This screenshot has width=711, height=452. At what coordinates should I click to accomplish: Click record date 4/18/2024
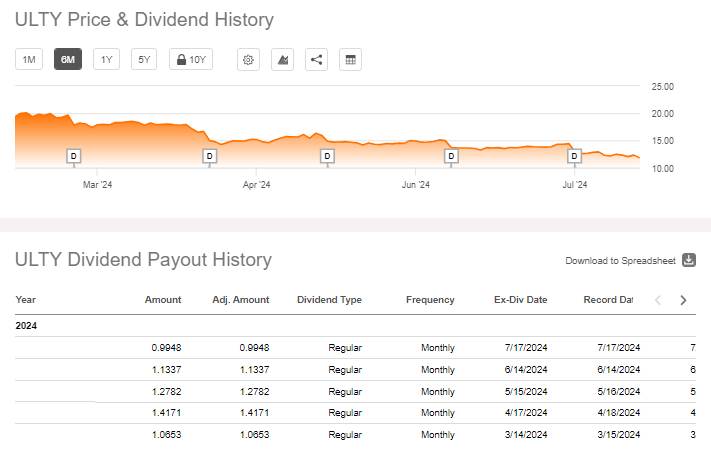[x=618, y=413]
